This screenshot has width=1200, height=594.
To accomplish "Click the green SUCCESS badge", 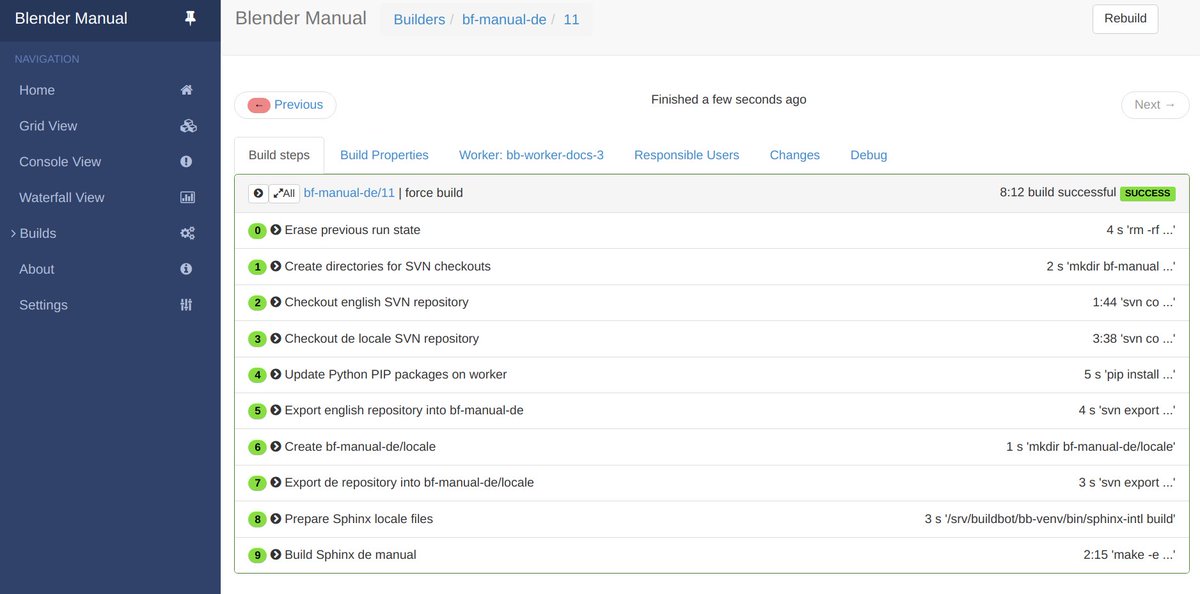I will point(1148,193).
